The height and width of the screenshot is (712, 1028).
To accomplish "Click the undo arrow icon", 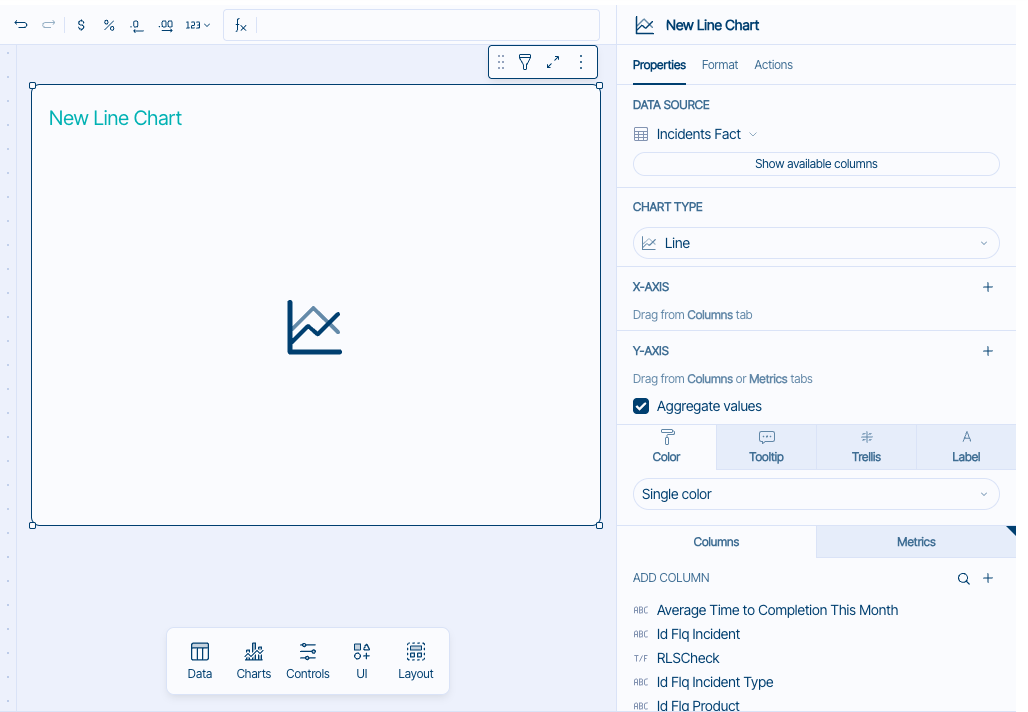I will click(21, 25).
